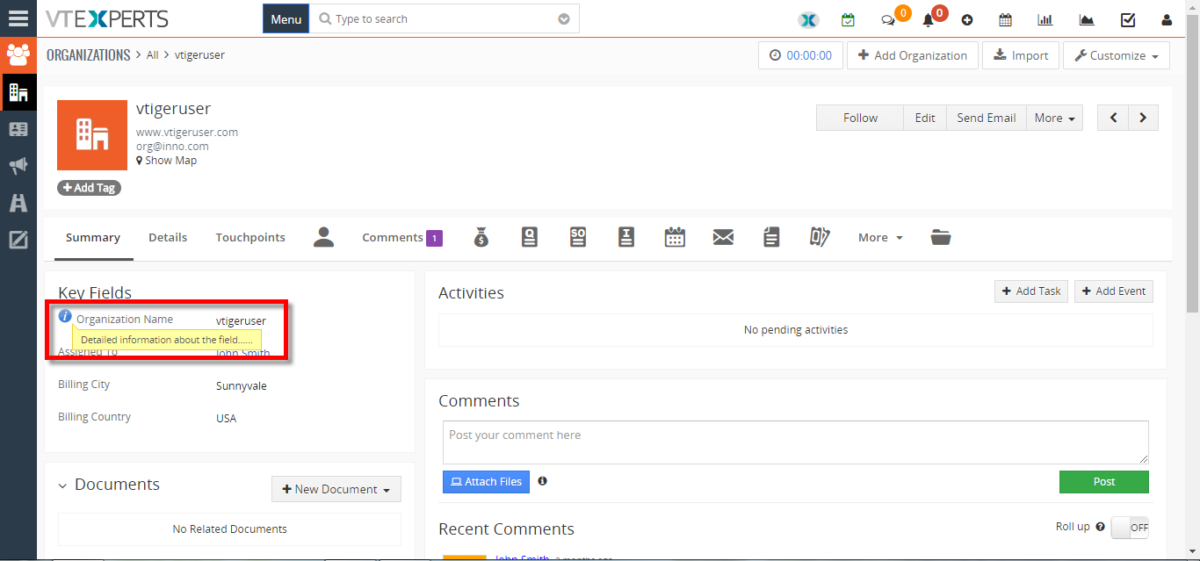The width and height of the screenshot is (1200, 561).
Task: Open the area chart dashboard icon
Action: coord(1086,20)
